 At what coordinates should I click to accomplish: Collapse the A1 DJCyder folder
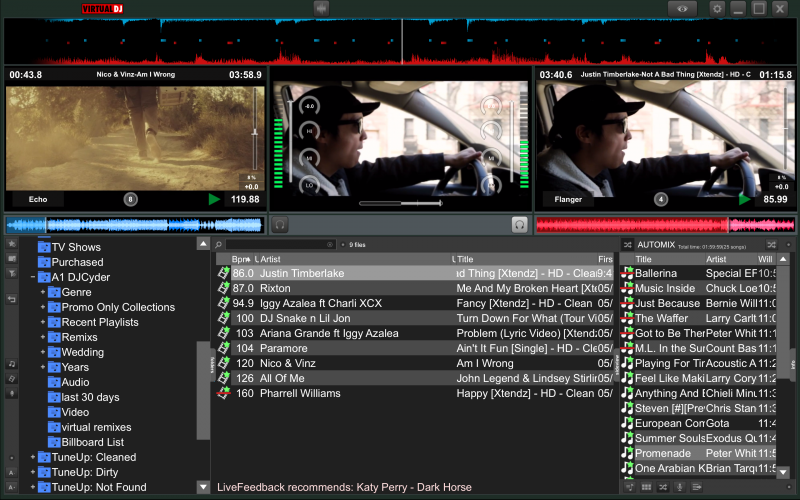pos(33,277)
